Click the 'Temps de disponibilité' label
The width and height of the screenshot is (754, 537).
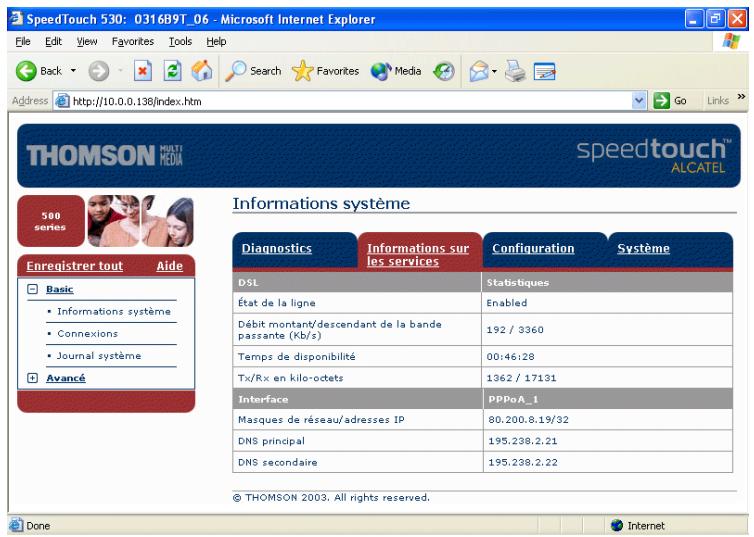(x=297, y=356)
